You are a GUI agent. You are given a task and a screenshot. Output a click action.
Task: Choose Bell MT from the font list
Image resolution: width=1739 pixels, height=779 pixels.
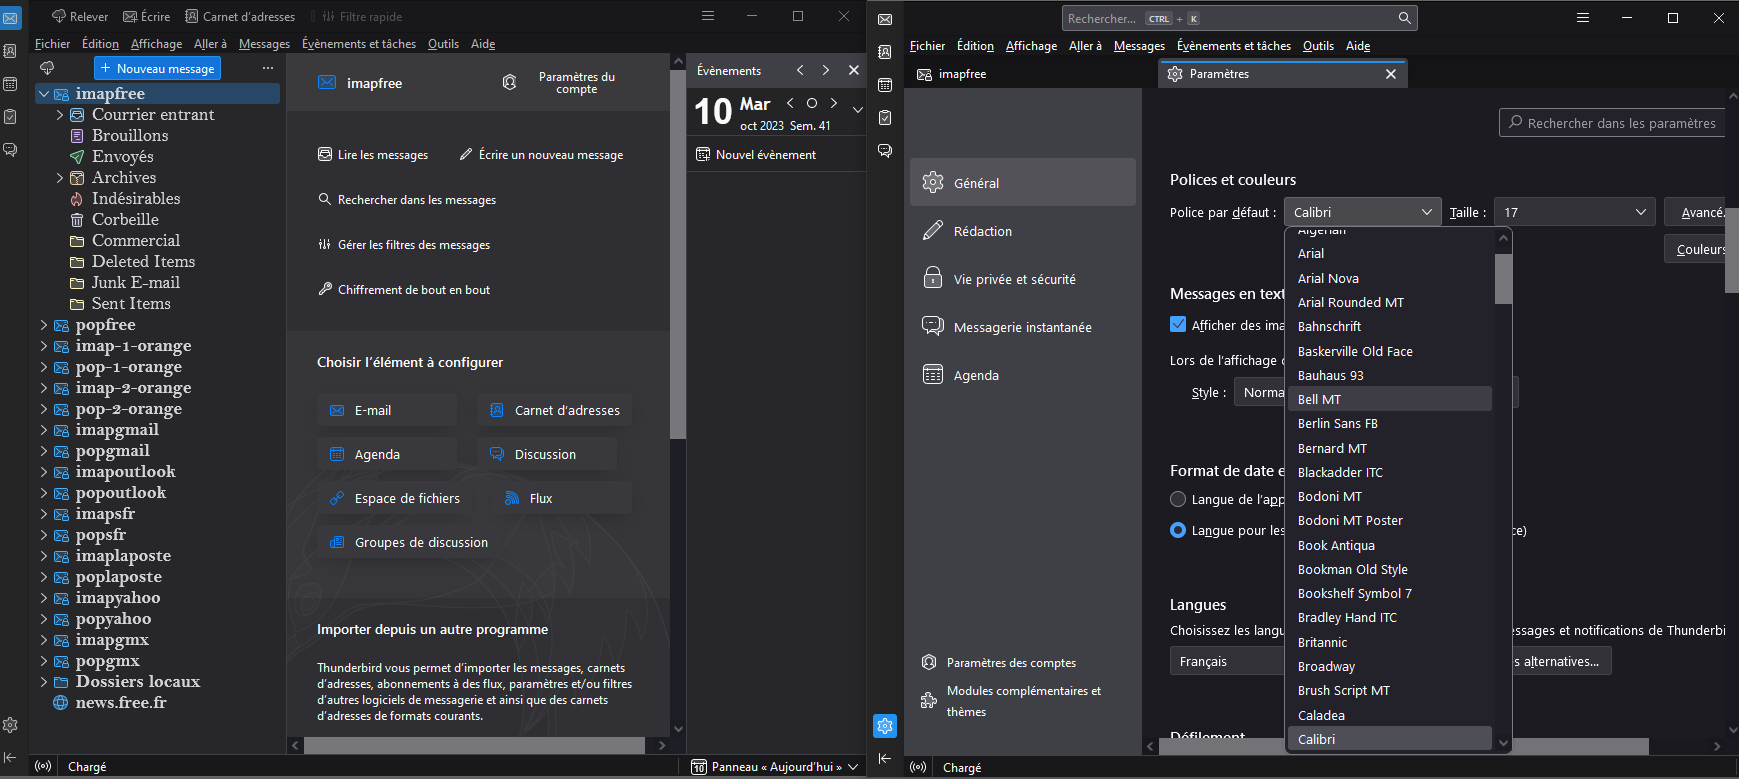(1389, 399)
